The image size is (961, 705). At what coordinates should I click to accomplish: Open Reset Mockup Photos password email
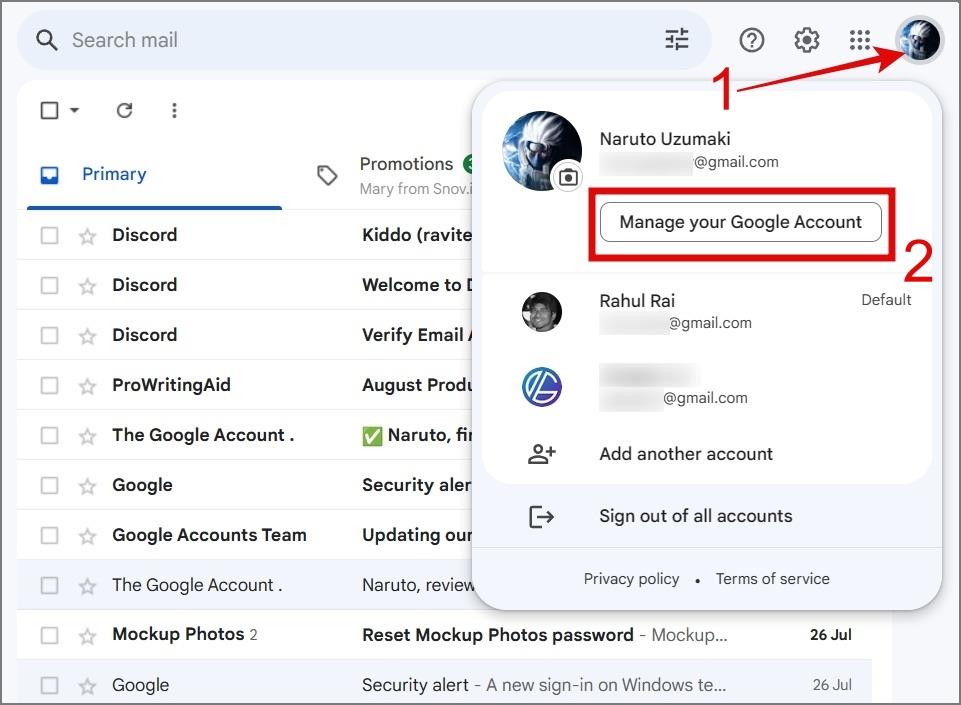point(498,635)
